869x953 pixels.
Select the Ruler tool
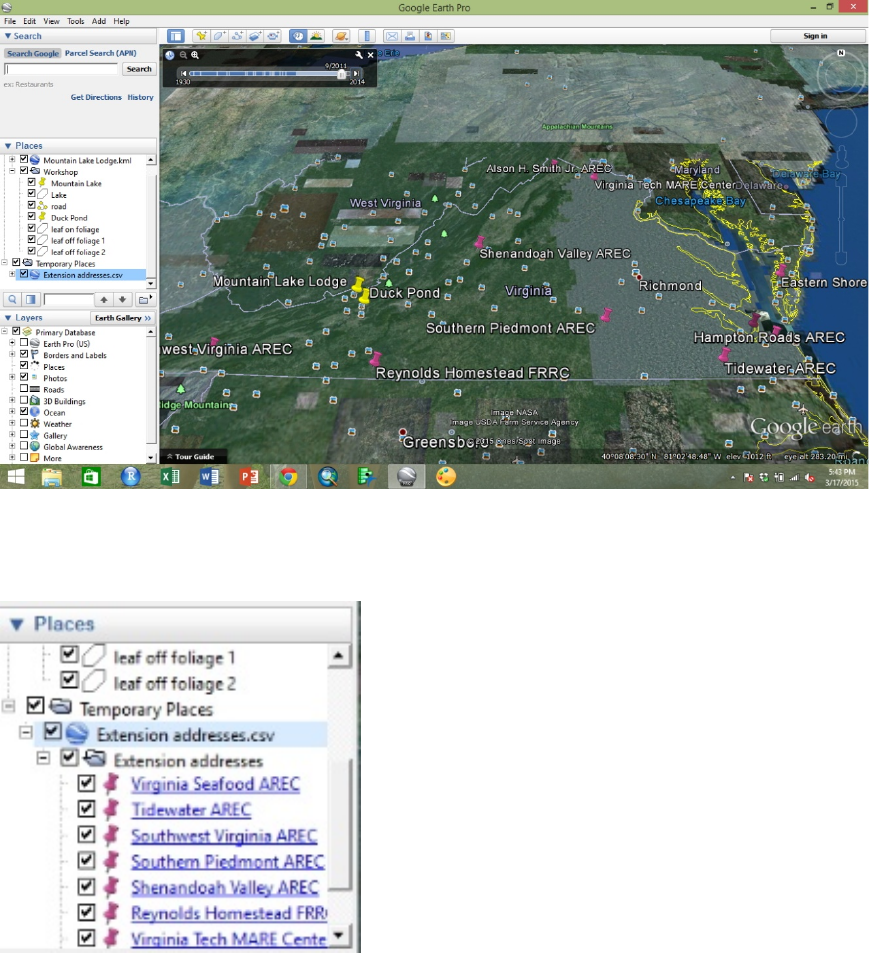click(x=366, y=36)
